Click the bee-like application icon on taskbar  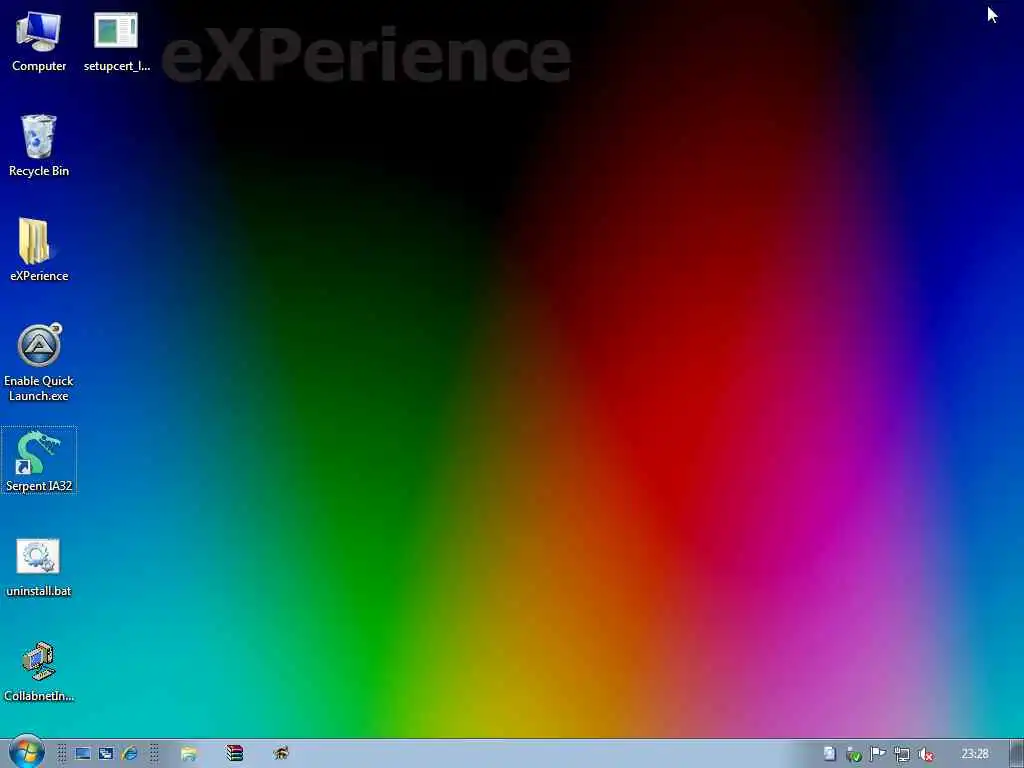[281, 754]
